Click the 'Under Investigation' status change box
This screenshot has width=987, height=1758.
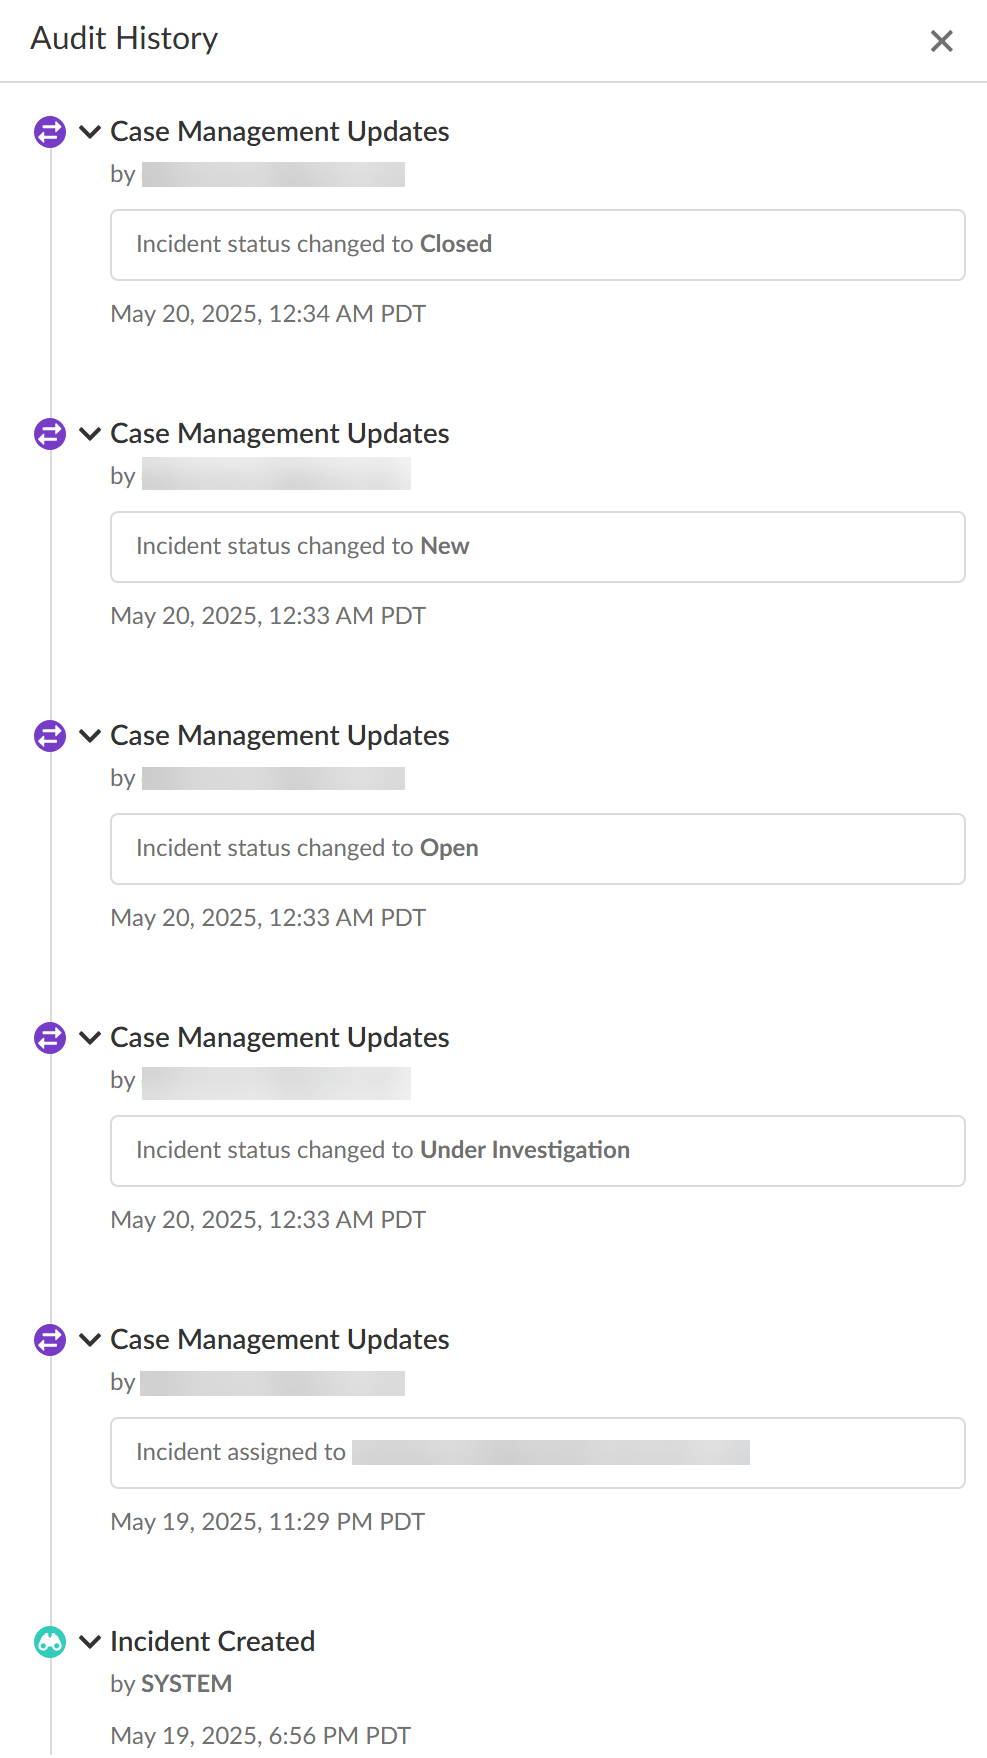(x=537, y=1151)
